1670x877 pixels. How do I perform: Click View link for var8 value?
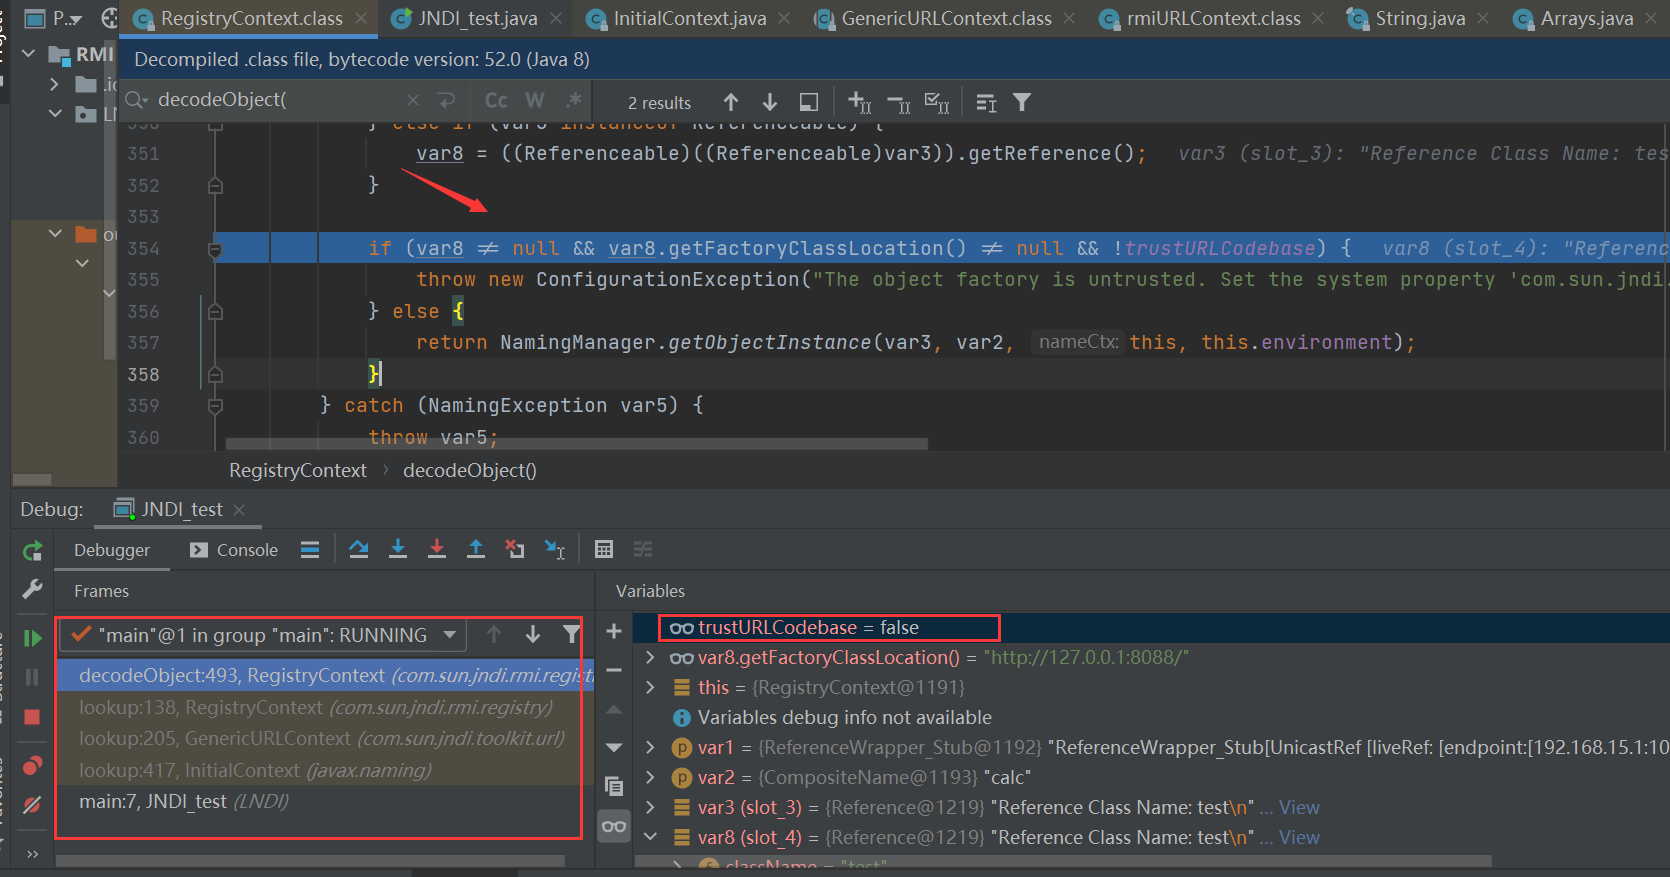click(x=1299, y=837)
